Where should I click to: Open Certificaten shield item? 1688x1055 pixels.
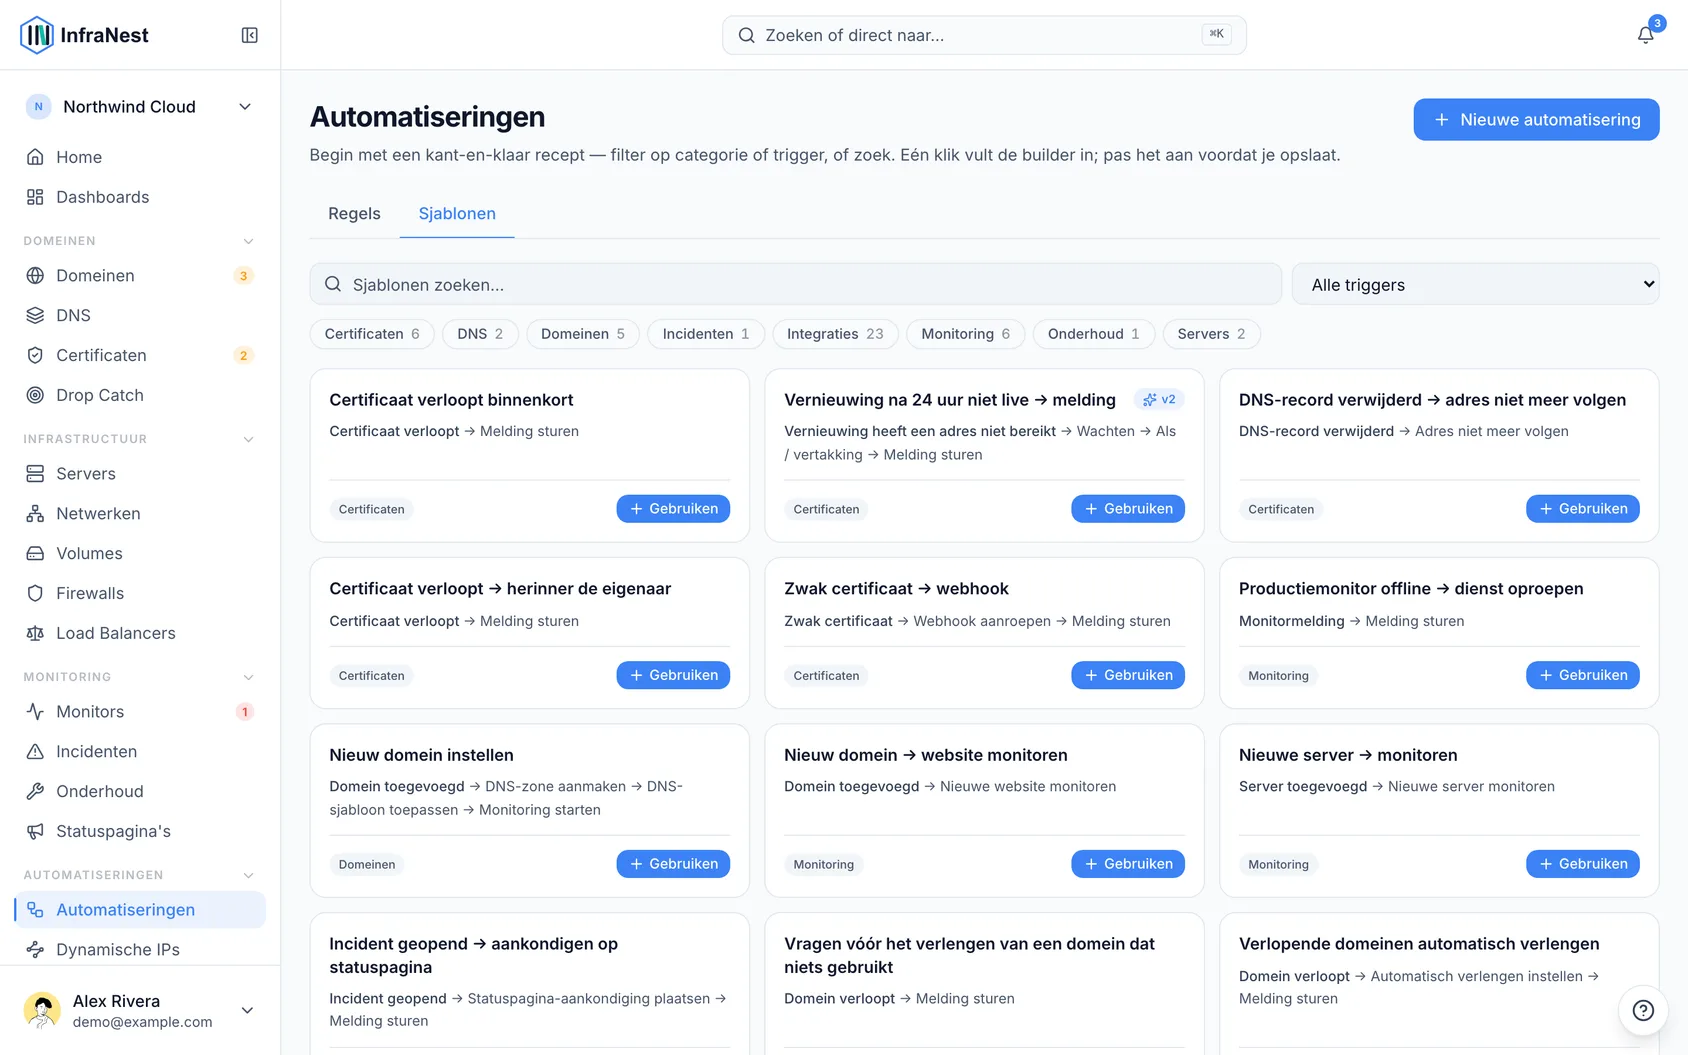point(140,355)
